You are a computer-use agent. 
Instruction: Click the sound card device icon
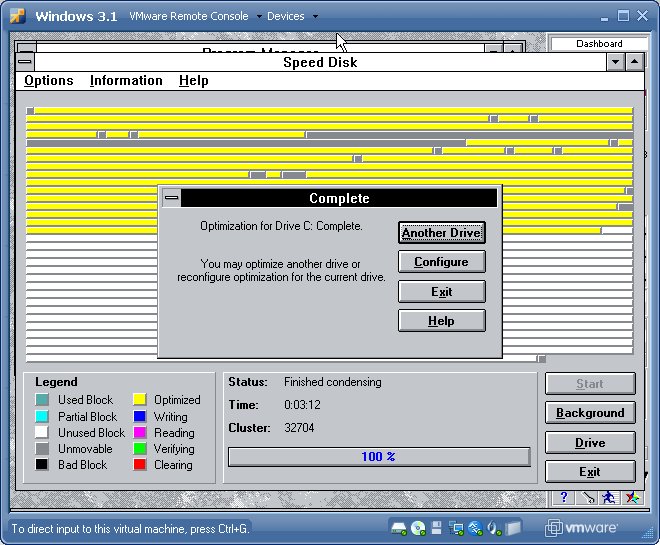tap(494, 528)
